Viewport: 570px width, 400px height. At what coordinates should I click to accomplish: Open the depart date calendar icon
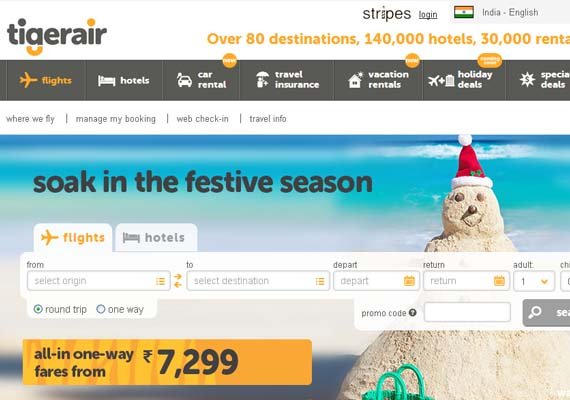click(409, 281)
